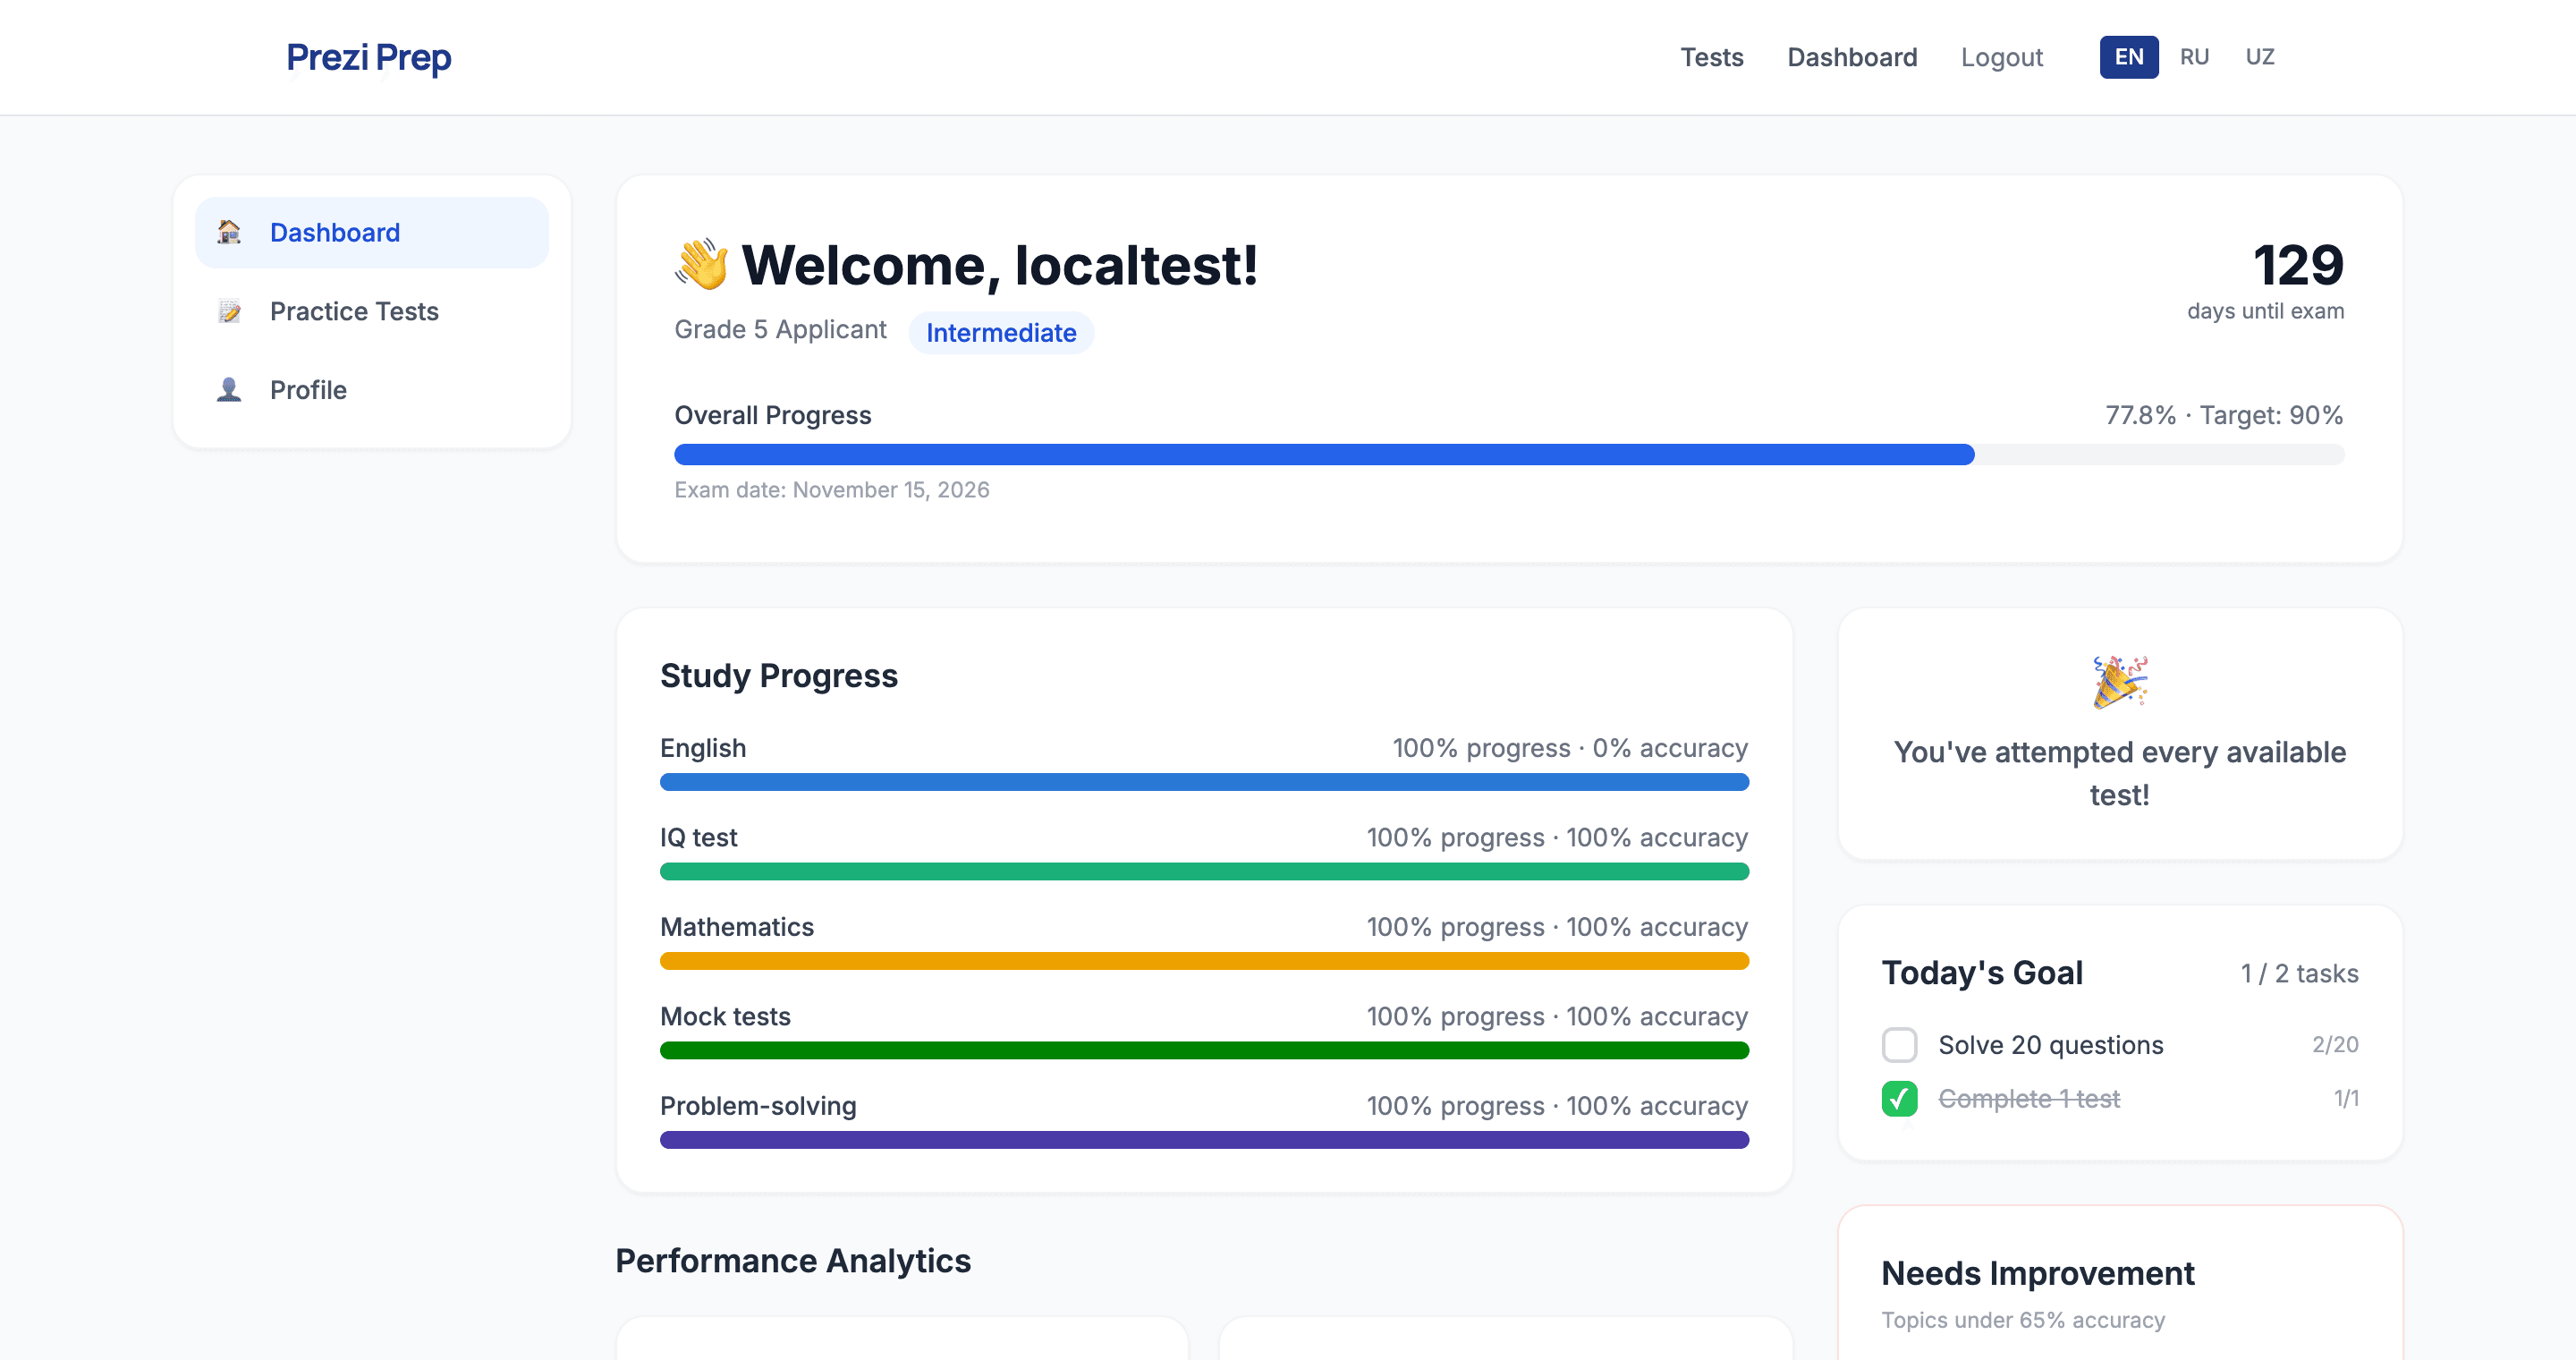Click the waving hand emoji beside Welcome
Screen dimensions: 2576x1360
click(x=701, y=265)
